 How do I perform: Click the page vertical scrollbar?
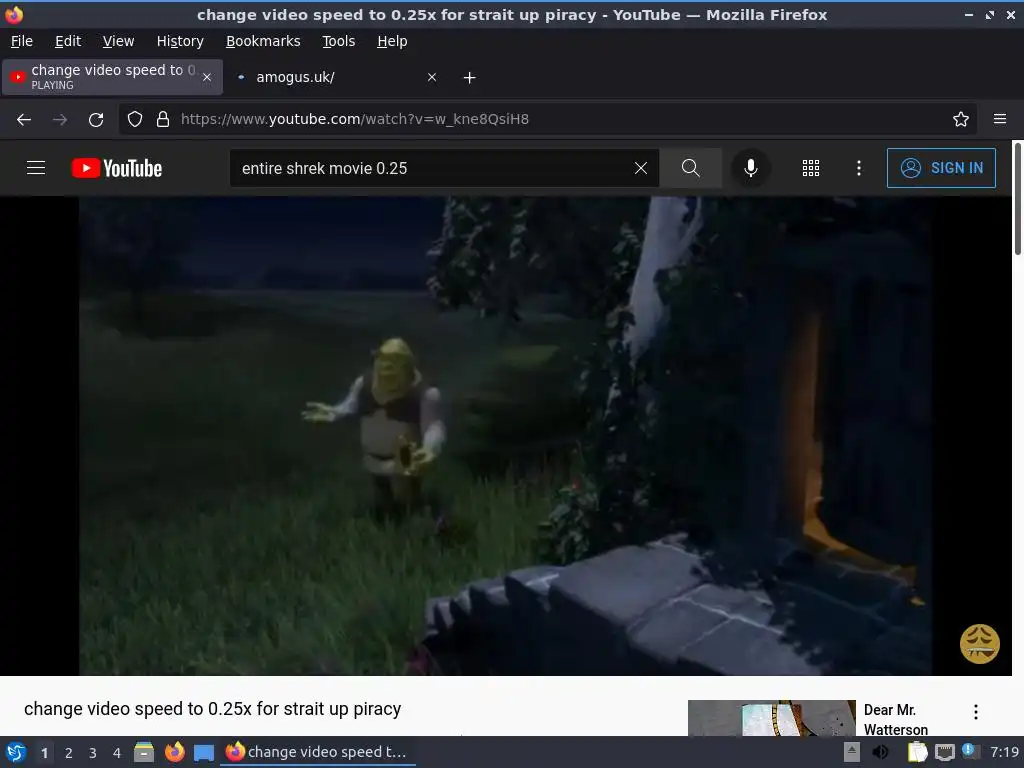point(1017,199)
